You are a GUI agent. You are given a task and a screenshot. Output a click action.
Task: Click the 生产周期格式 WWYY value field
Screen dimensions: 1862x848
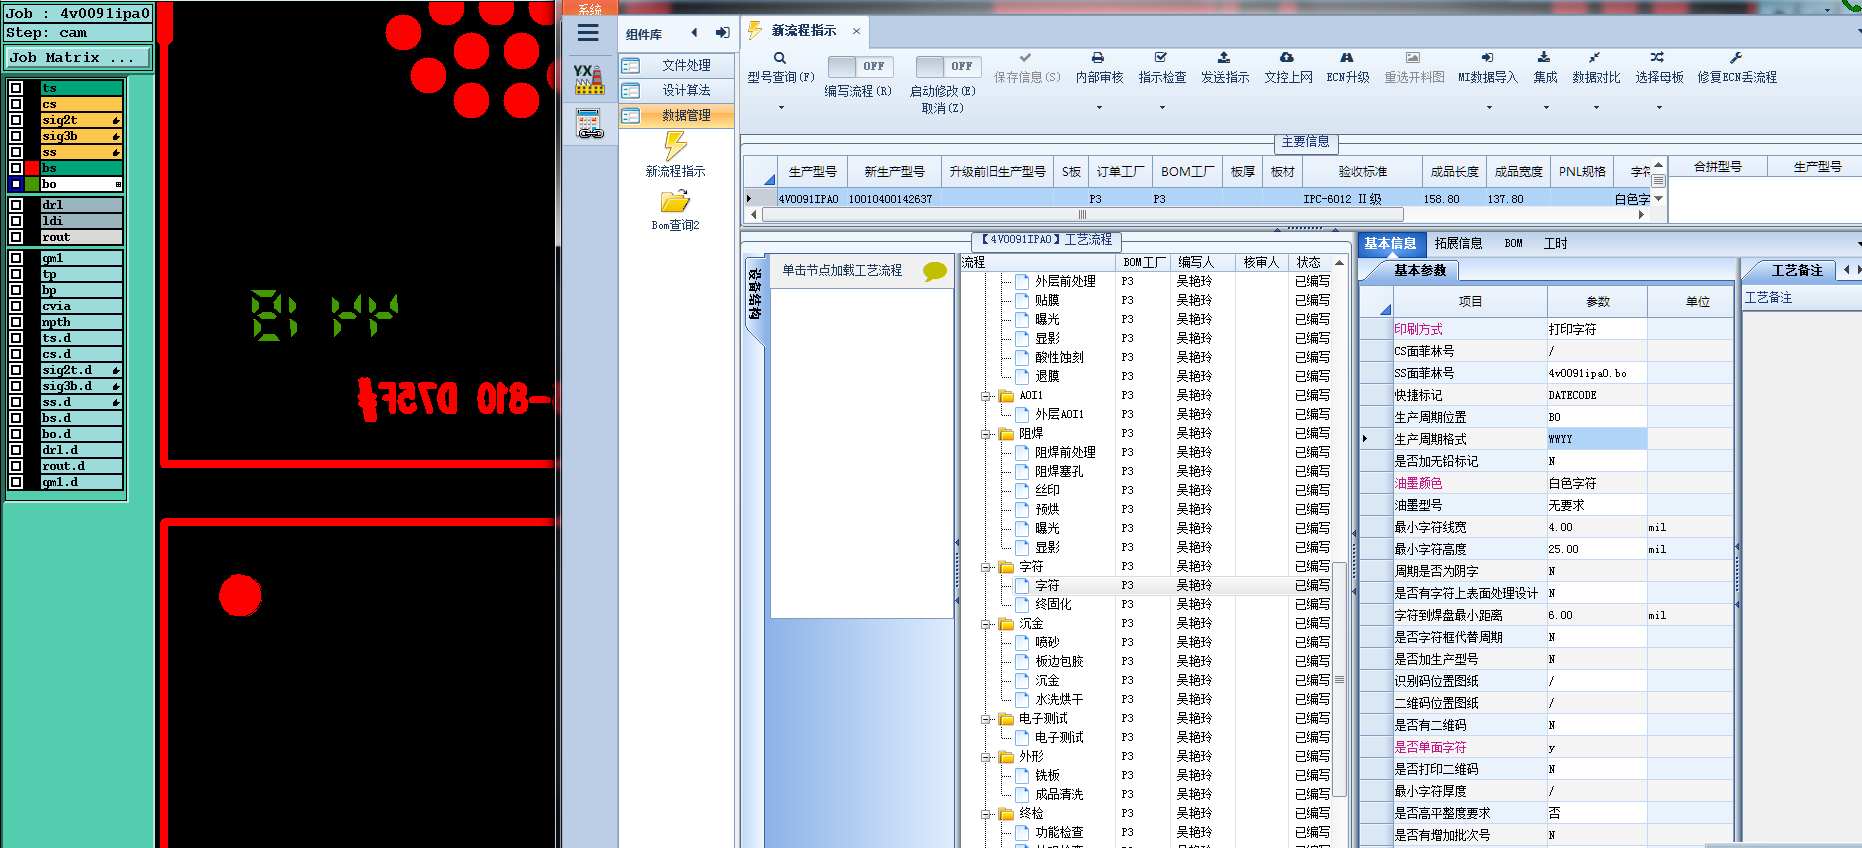pos(1596,439)
